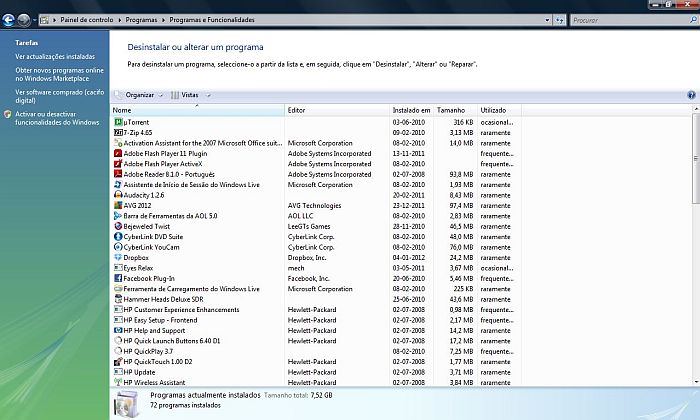Select the Bejeweled Twist icon

pos(117,226)
